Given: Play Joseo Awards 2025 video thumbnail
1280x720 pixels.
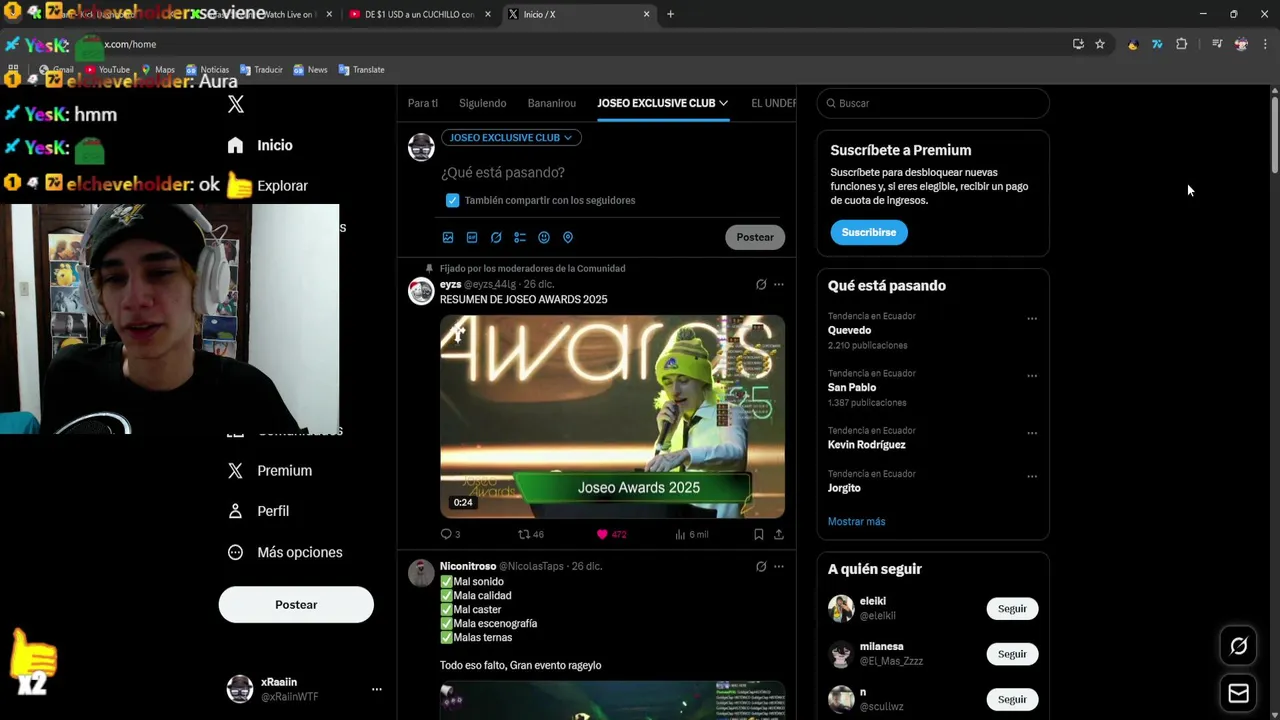Looking at the screenshot, I should click(612, 417).
